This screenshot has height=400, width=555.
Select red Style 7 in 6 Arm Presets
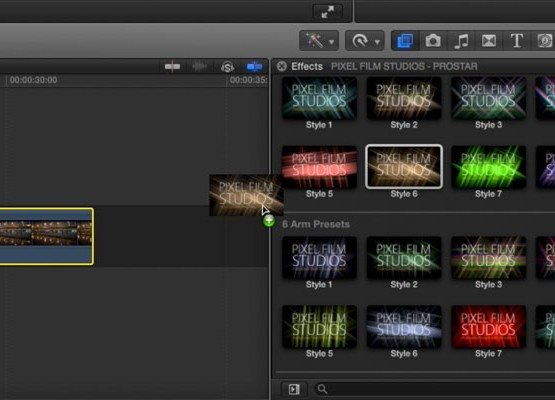(x=488, y=326)
